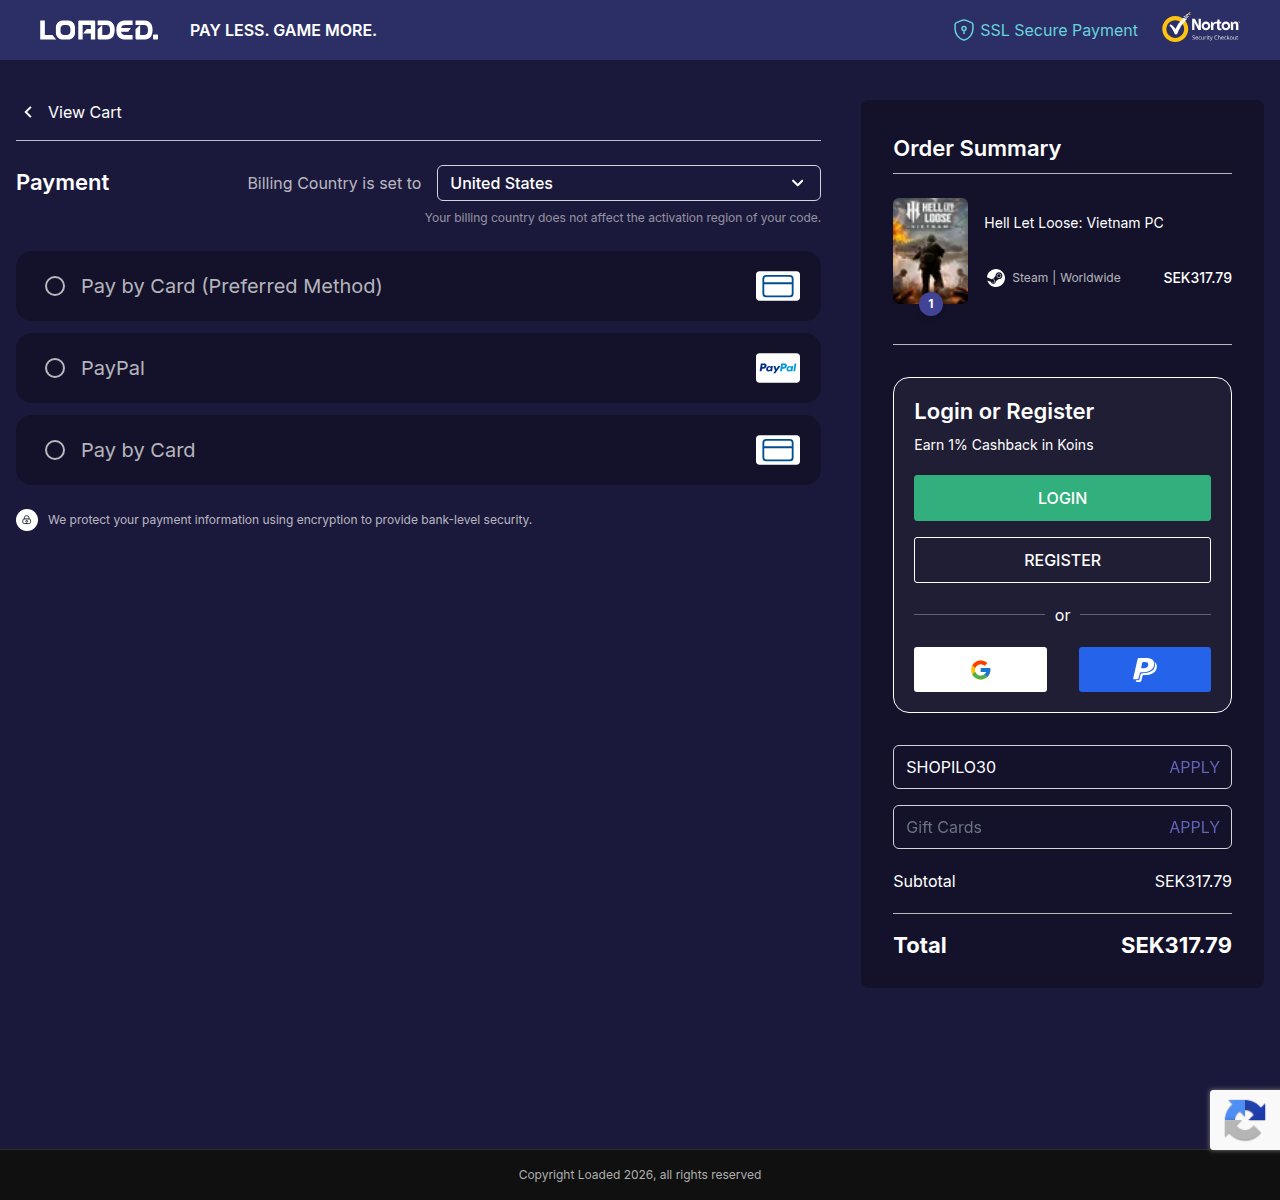Image resolution: width=1280 pixels, height=1200 pixels.
Task: Sign in with the Google button
Action: click(x=980, y=669)
